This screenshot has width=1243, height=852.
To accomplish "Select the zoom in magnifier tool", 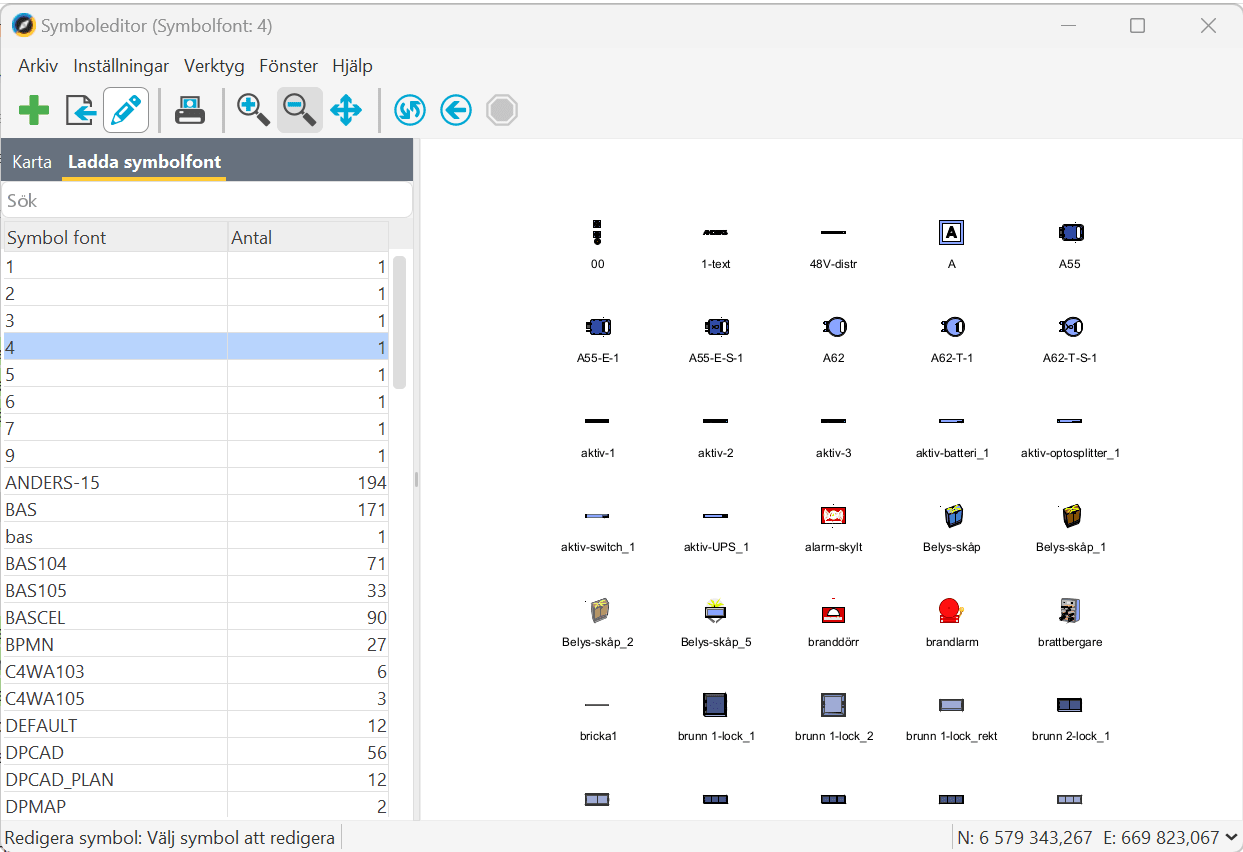I will click(x=253, y=110).
